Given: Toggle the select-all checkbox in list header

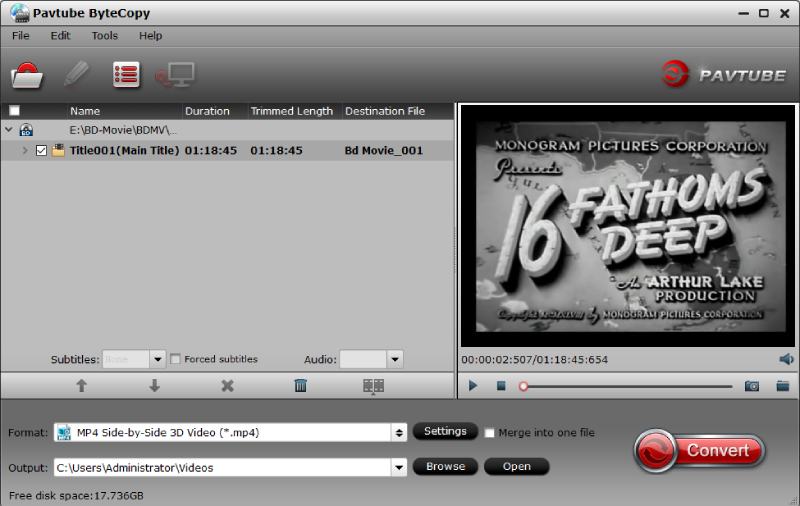Looking at the screenshot, I should point(15,111).
